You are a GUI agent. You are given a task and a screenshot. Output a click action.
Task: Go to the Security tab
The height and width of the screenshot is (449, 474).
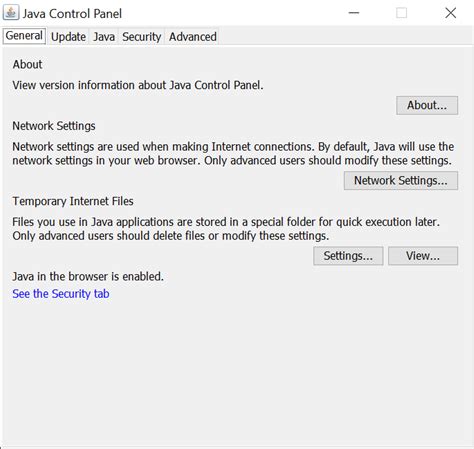[142, 37]
